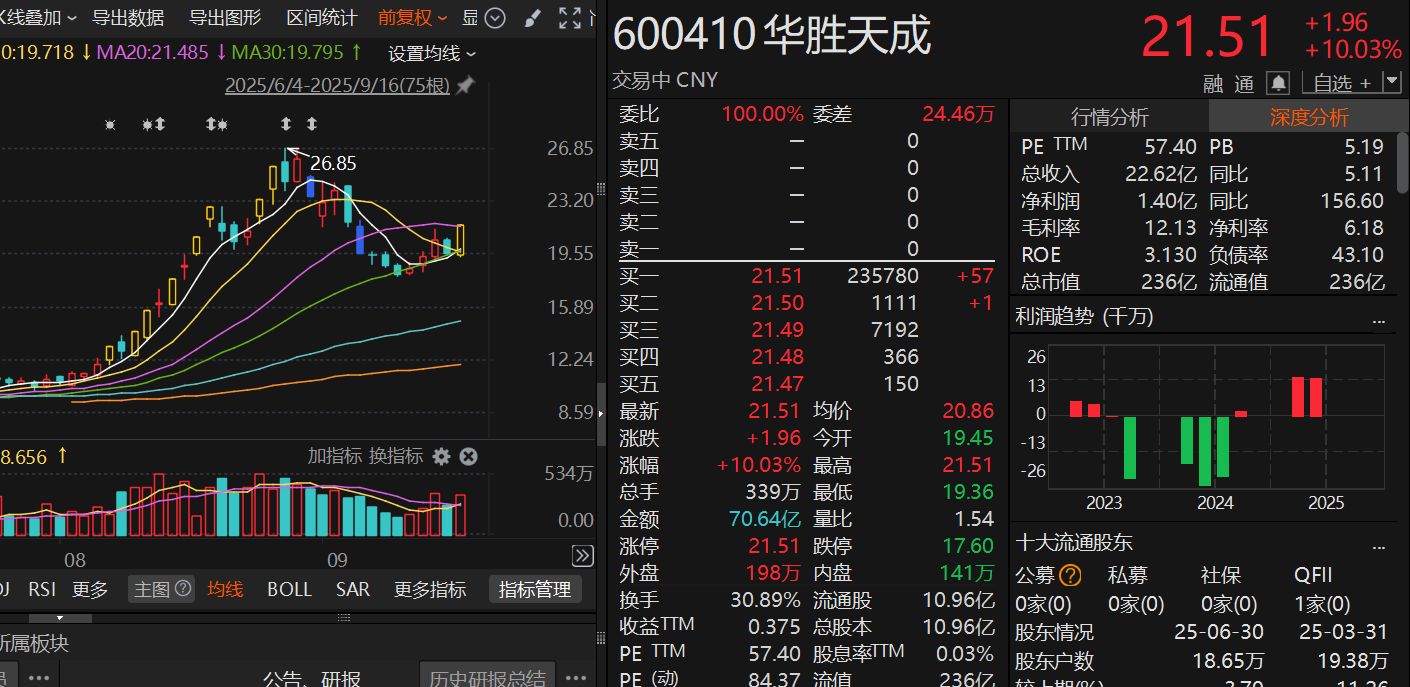The image size is (1410, 687).
Task: Click the double-arrow chart scroll icon
Action: coord(582,556)
